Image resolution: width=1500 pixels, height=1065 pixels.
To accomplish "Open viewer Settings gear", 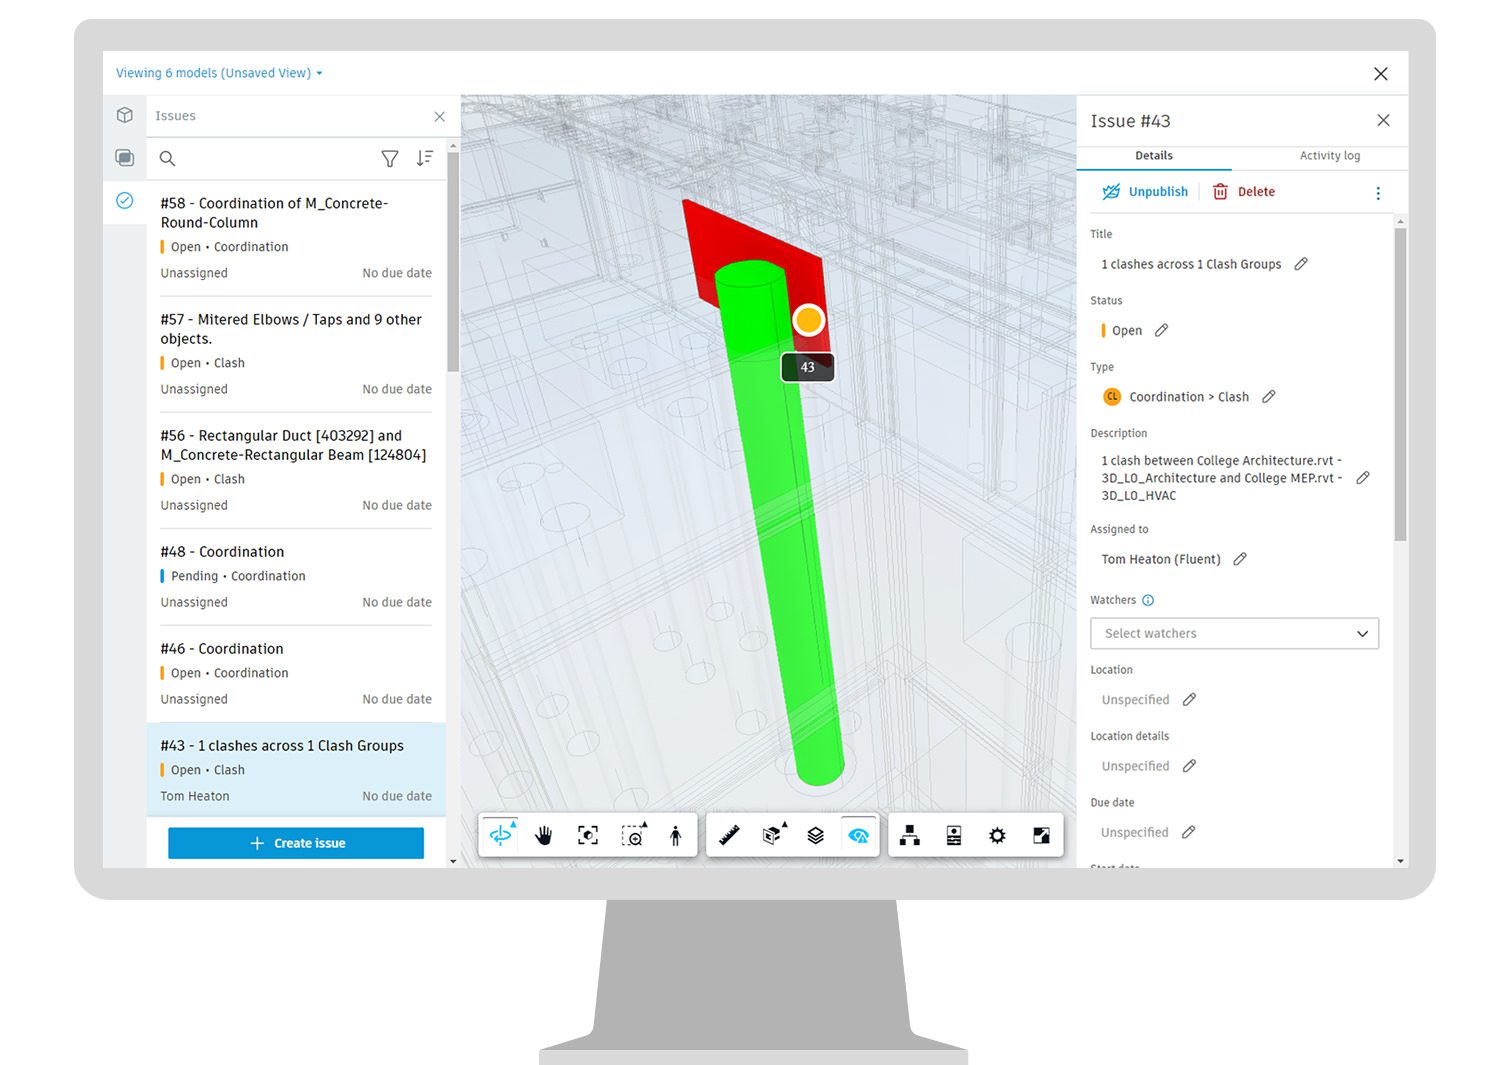I will click(996, 835).
